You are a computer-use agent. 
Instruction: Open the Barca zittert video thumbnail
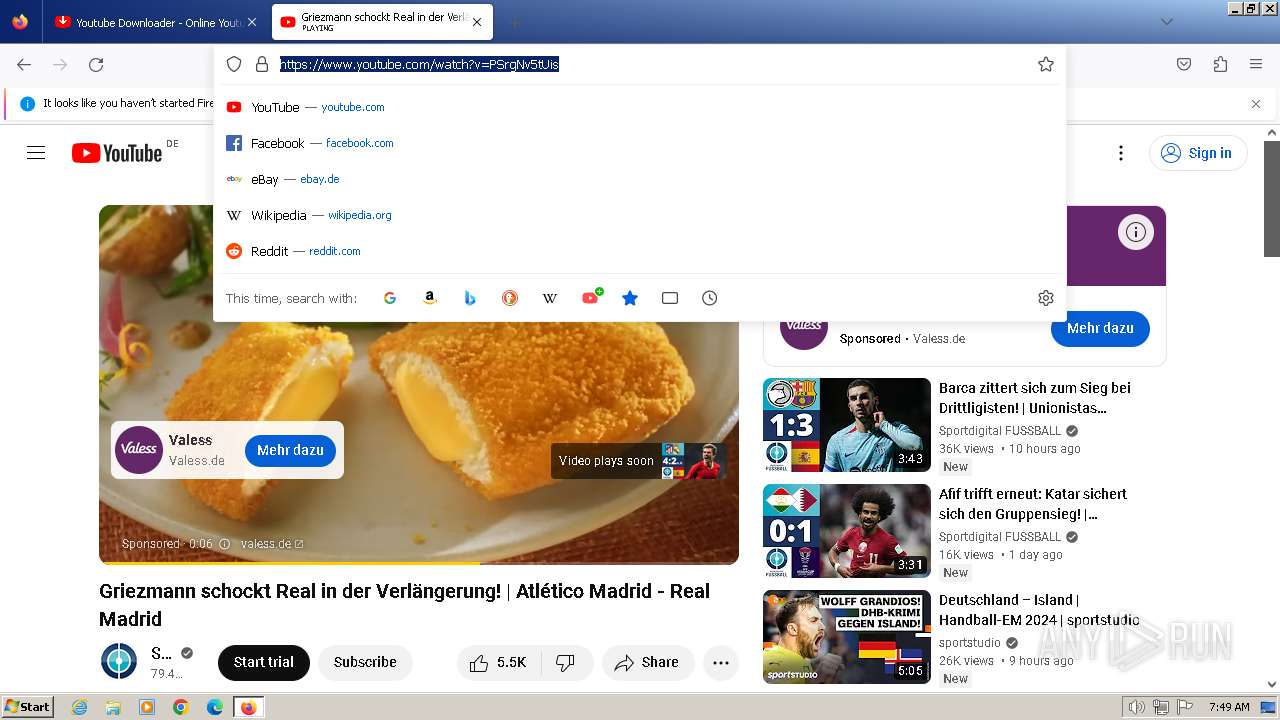[x=847, y=425]
